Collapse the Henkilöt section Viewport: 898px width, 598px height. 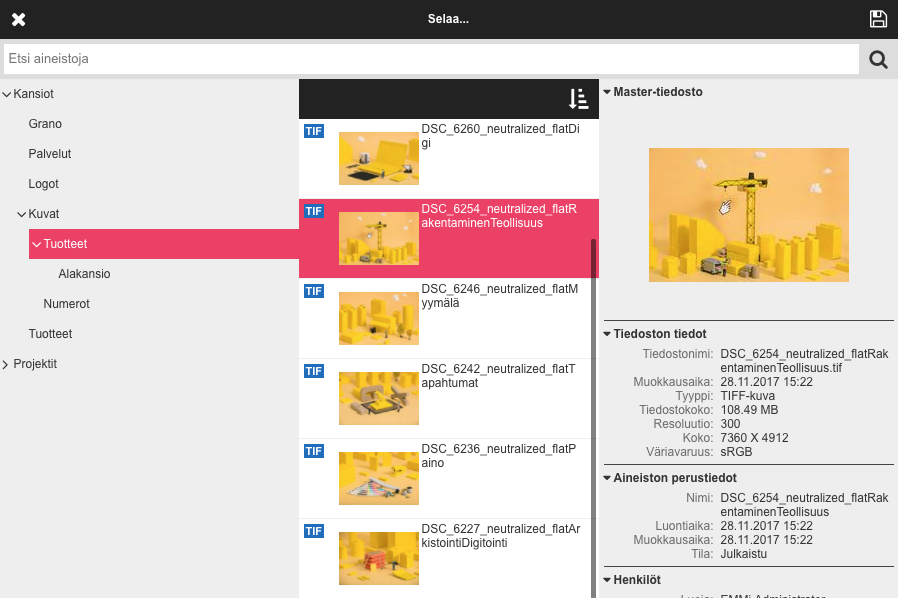tap(607, 580)
